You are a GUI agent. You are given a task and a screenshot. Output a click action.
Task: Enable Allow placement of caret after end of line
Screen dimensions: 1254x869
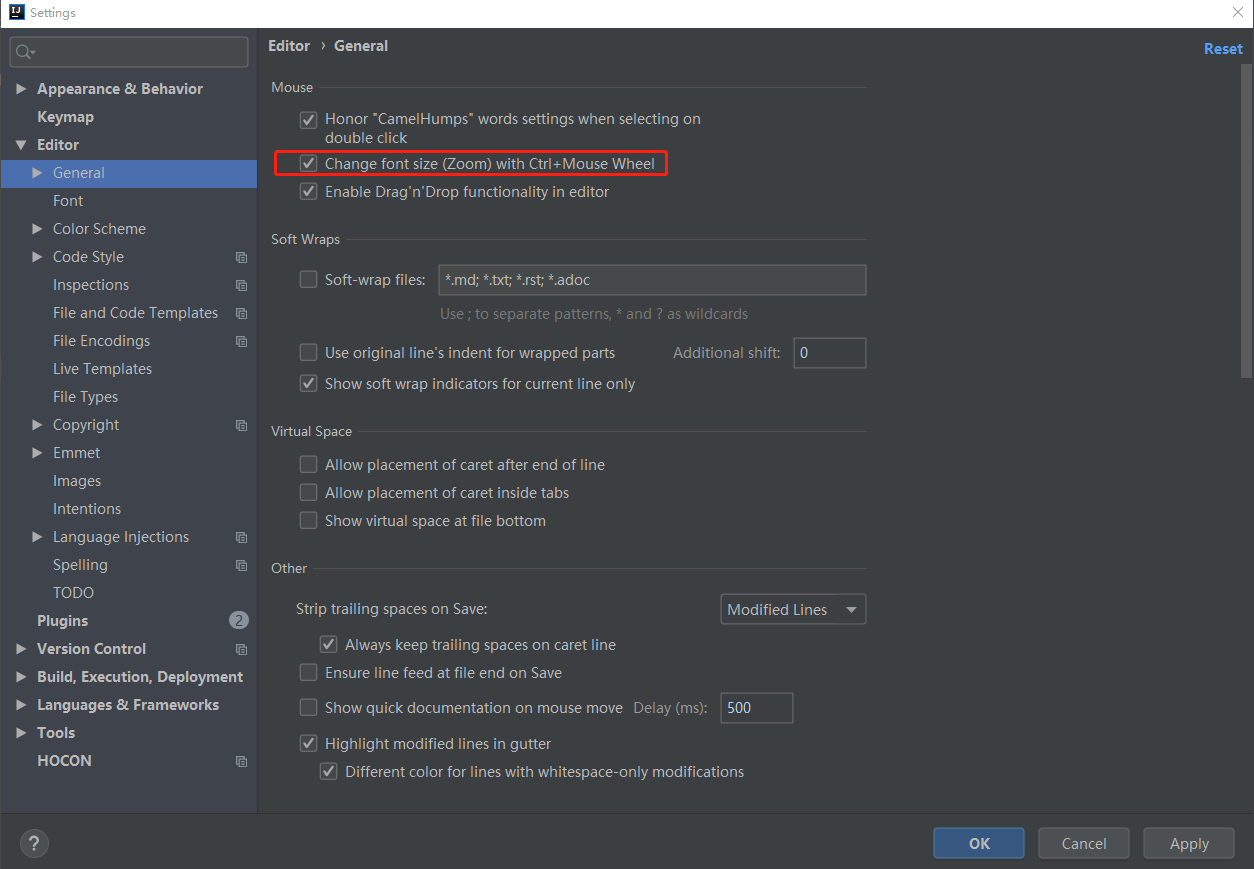309,465
